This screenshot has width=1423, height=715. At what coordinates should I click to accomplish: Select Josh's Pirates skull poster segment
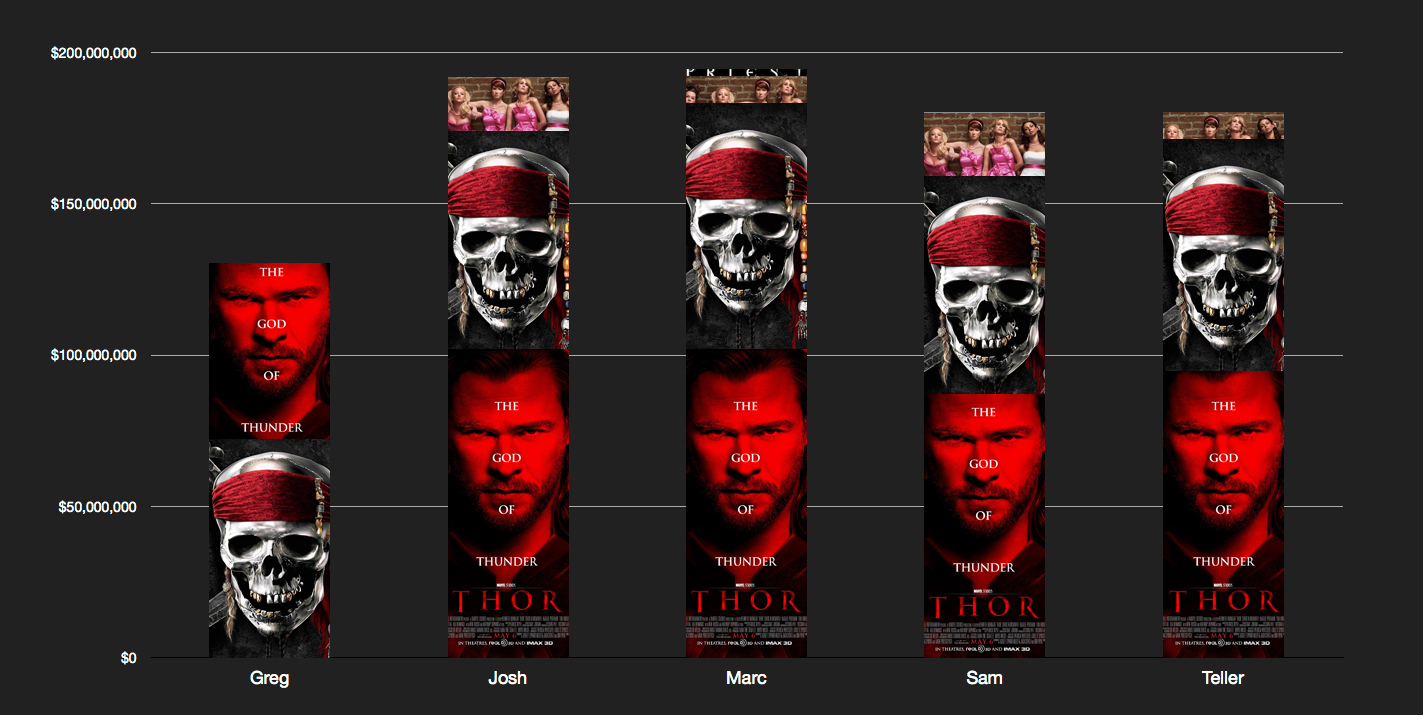tap(508, 240)
